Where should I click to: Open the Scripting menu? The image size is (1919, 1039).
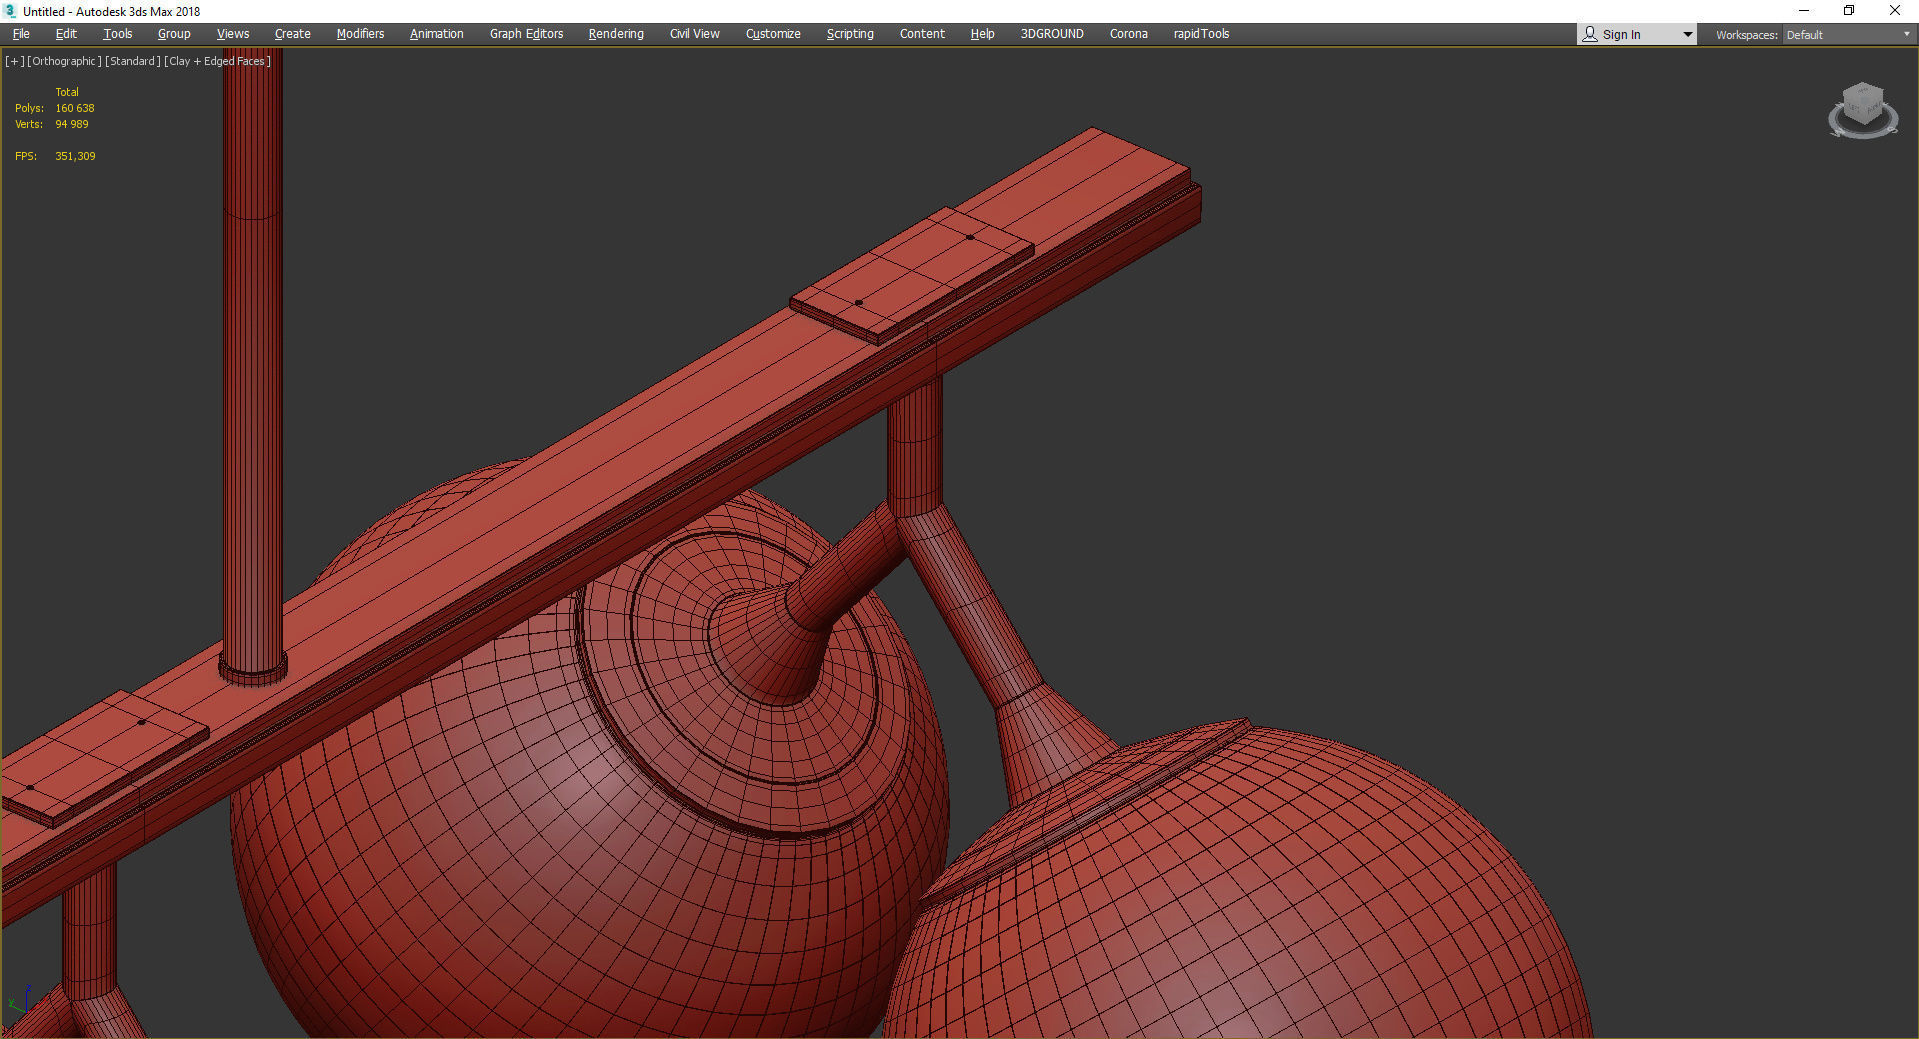pos(850,34)
